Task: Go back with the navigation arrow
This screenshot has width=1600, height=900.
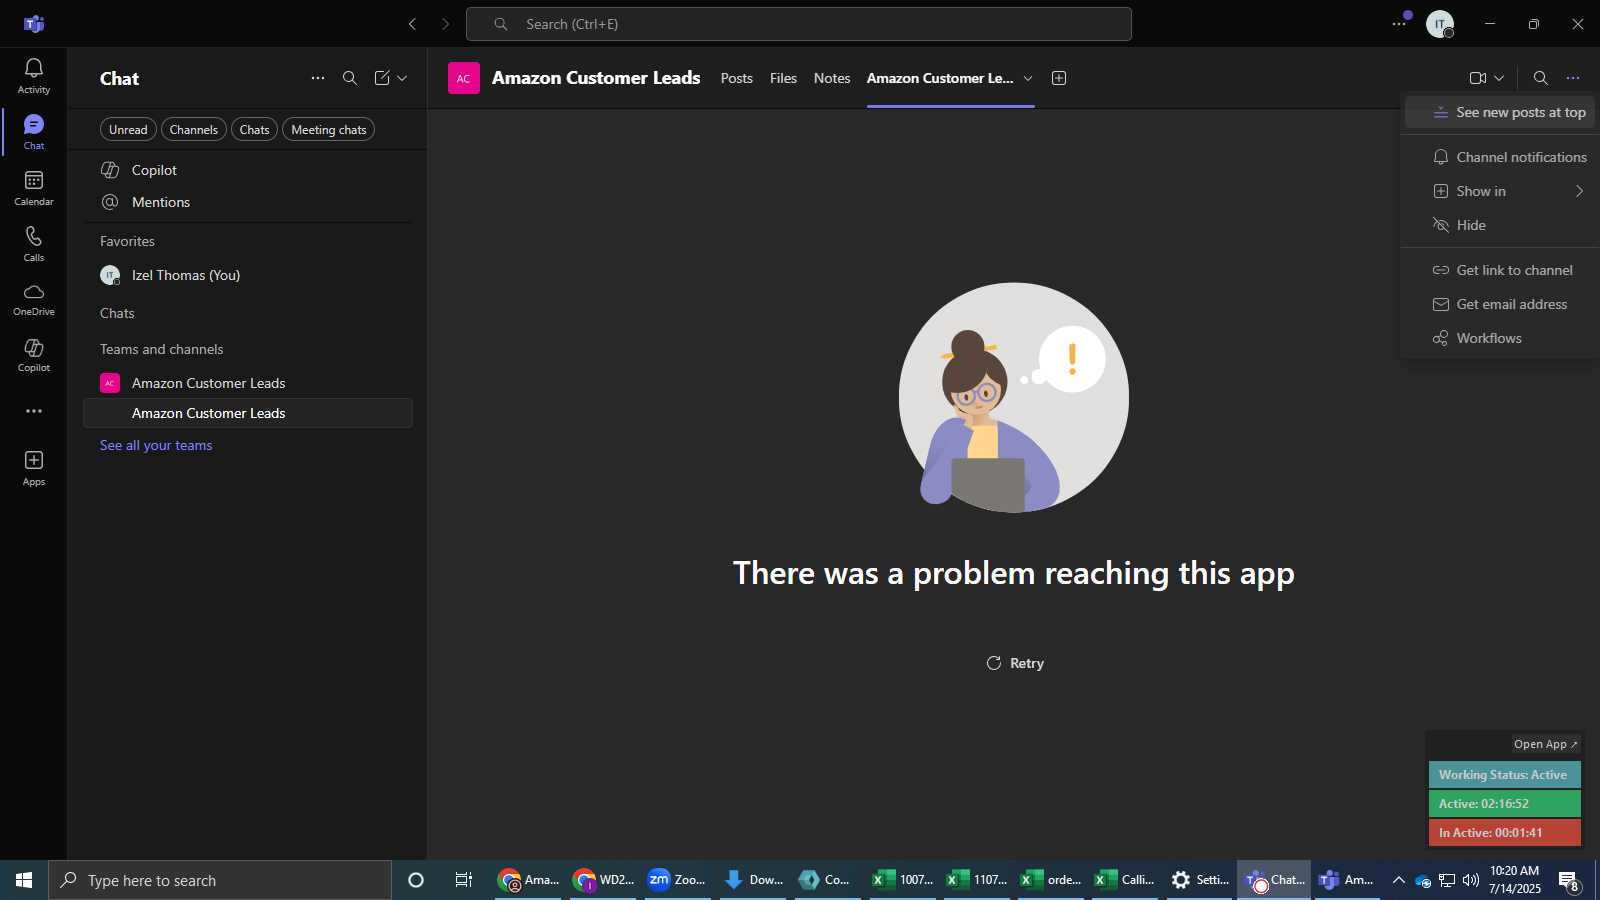Action: click(x=412, y=24)
